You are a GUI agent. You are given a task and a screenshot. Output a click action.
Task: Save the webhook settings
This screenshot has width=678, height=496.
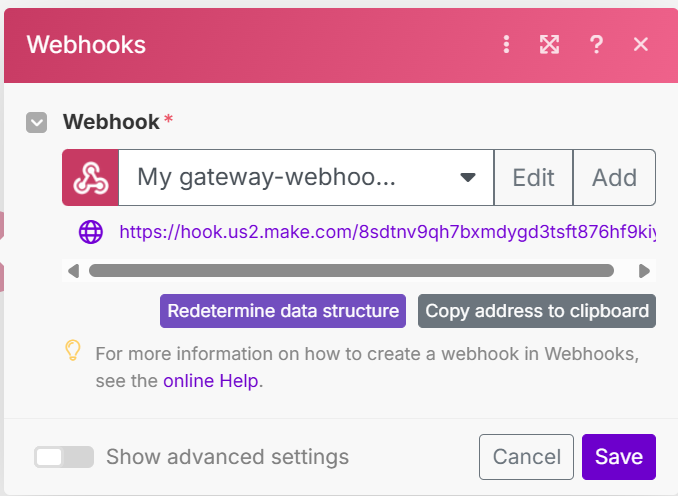click(618, 457)
